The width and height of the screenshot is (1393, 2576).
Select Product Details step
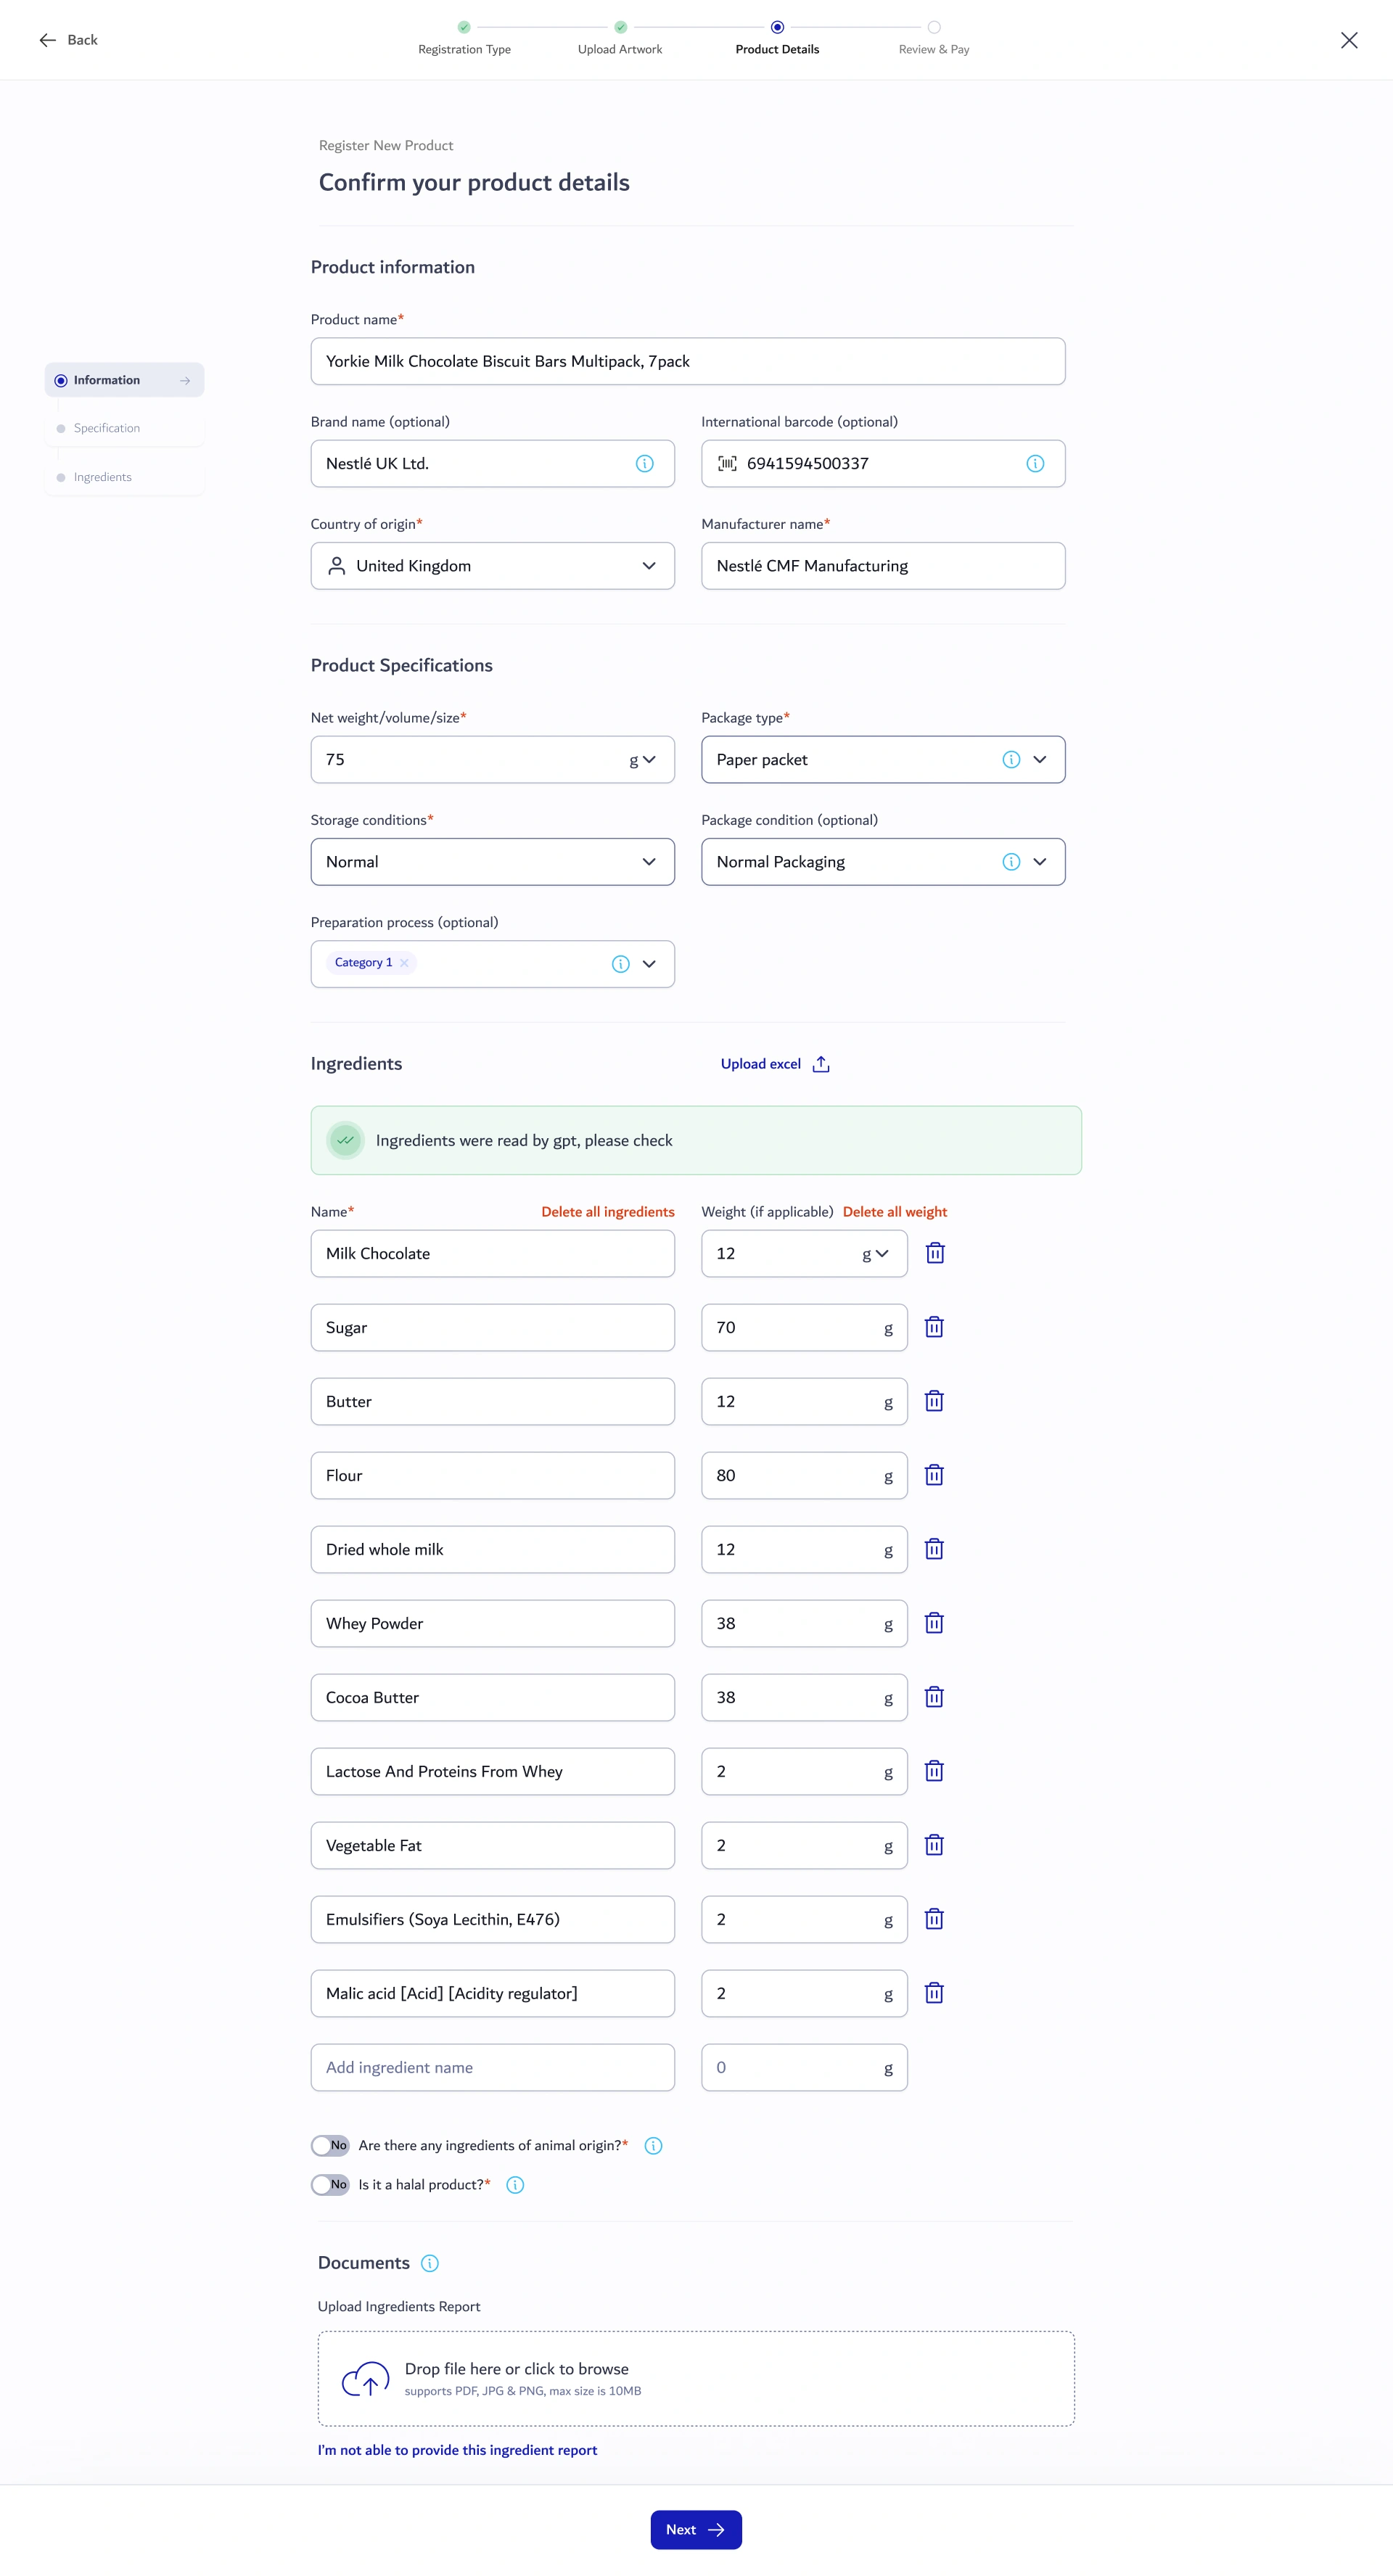[777, 39]
